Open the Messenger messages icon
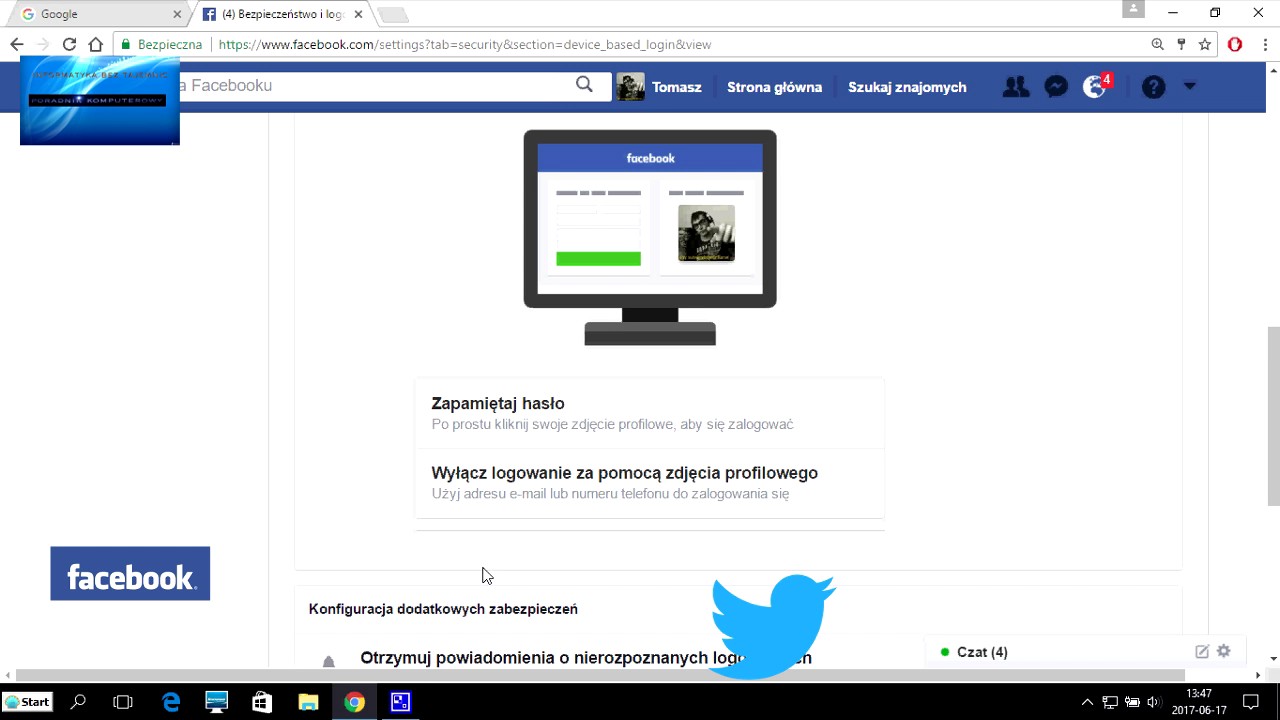 [x=1056, y=87]
